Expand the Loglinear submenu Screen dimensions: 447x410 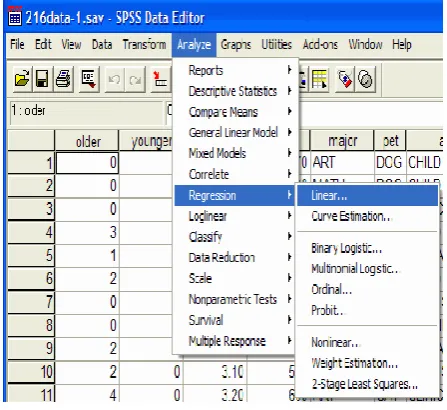(234, 216)
